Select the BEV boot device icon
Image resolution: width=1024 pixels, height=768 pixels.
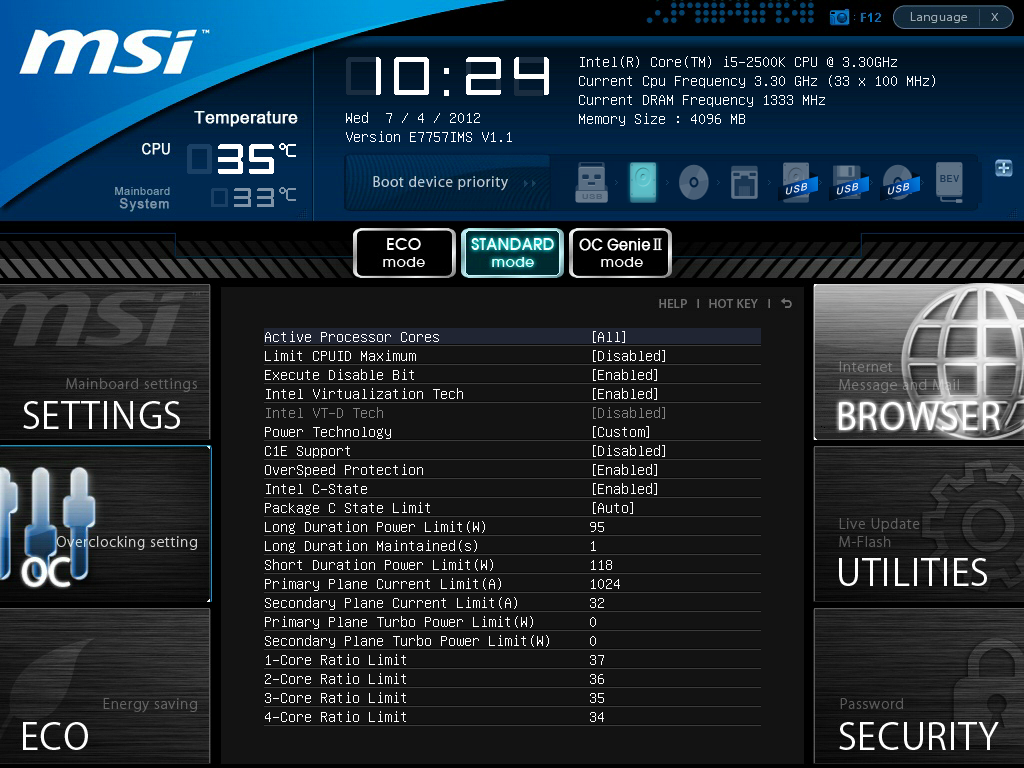[x=949, y=182]
